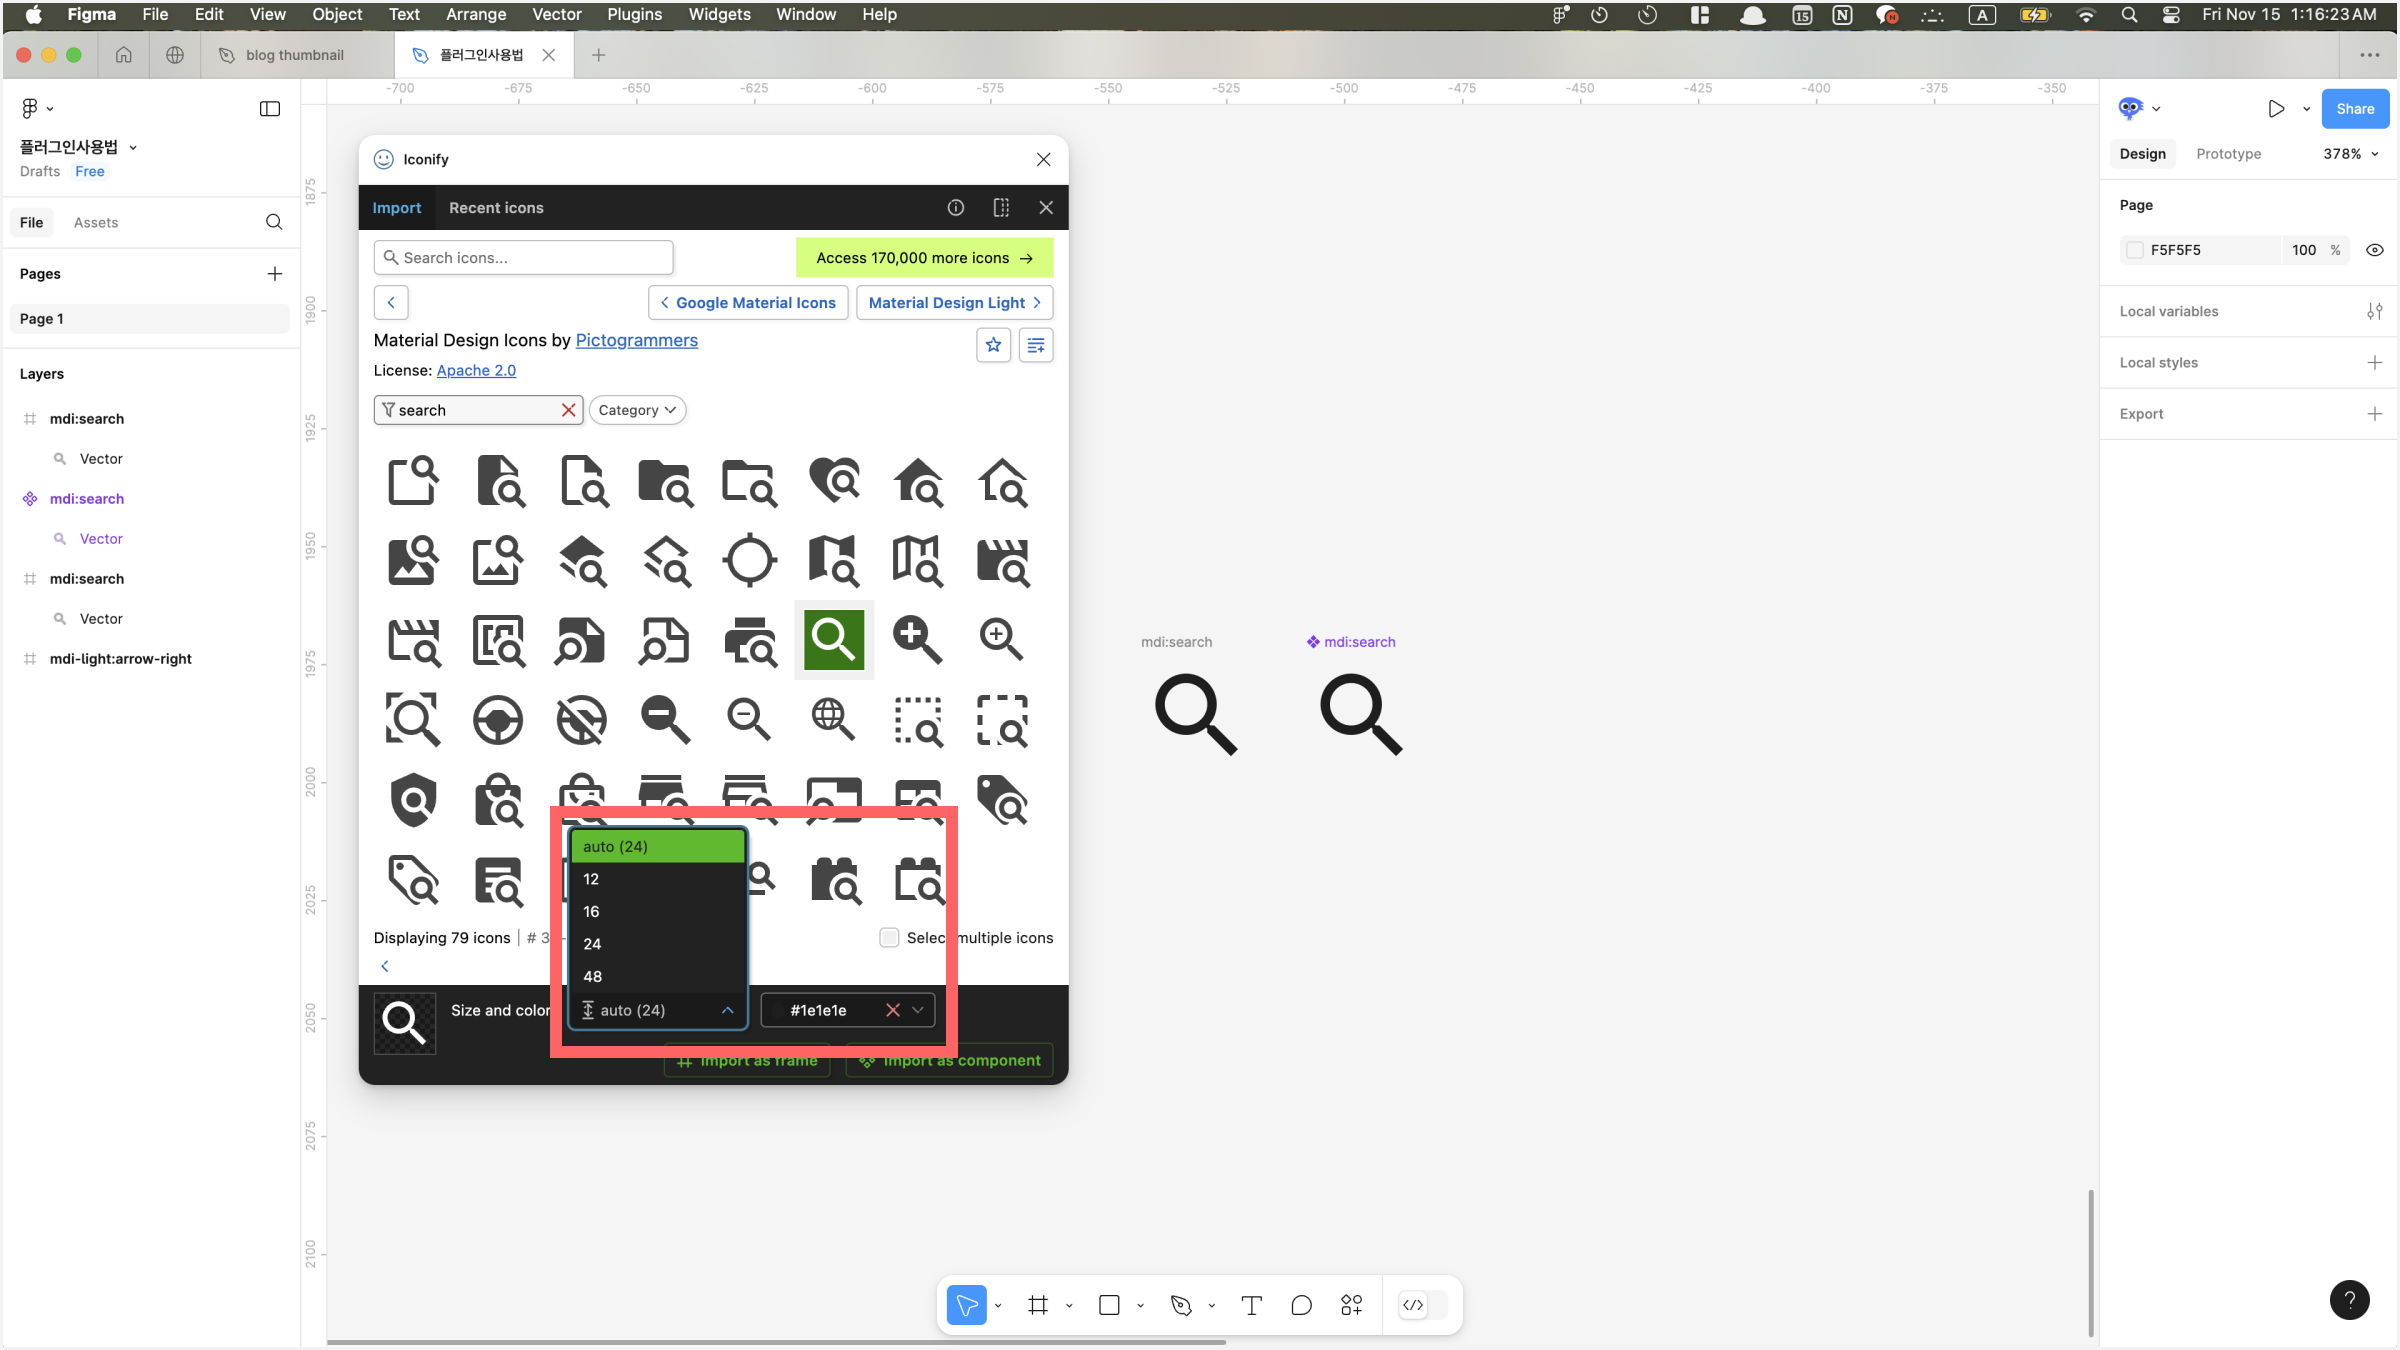The image size is (2400, 1350).
Task: Reset color with red X beside #1e1e1e
Action: point(892,1010)
